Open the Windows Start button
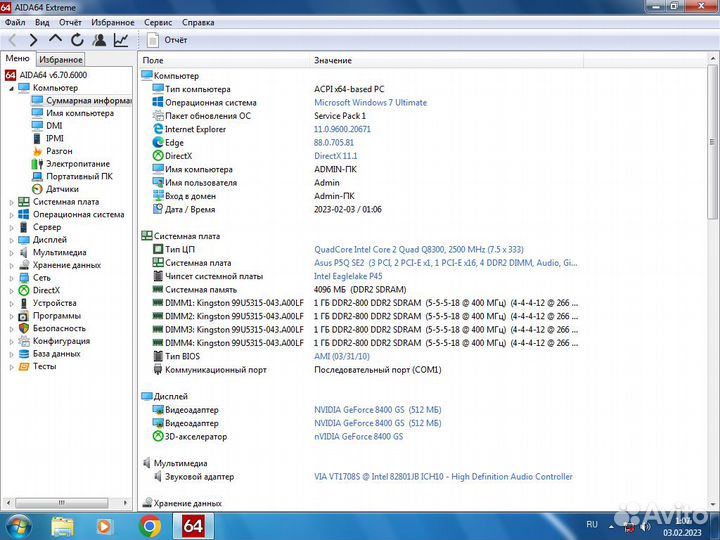Screen dimensions: 720x540 tap(18, 526)
